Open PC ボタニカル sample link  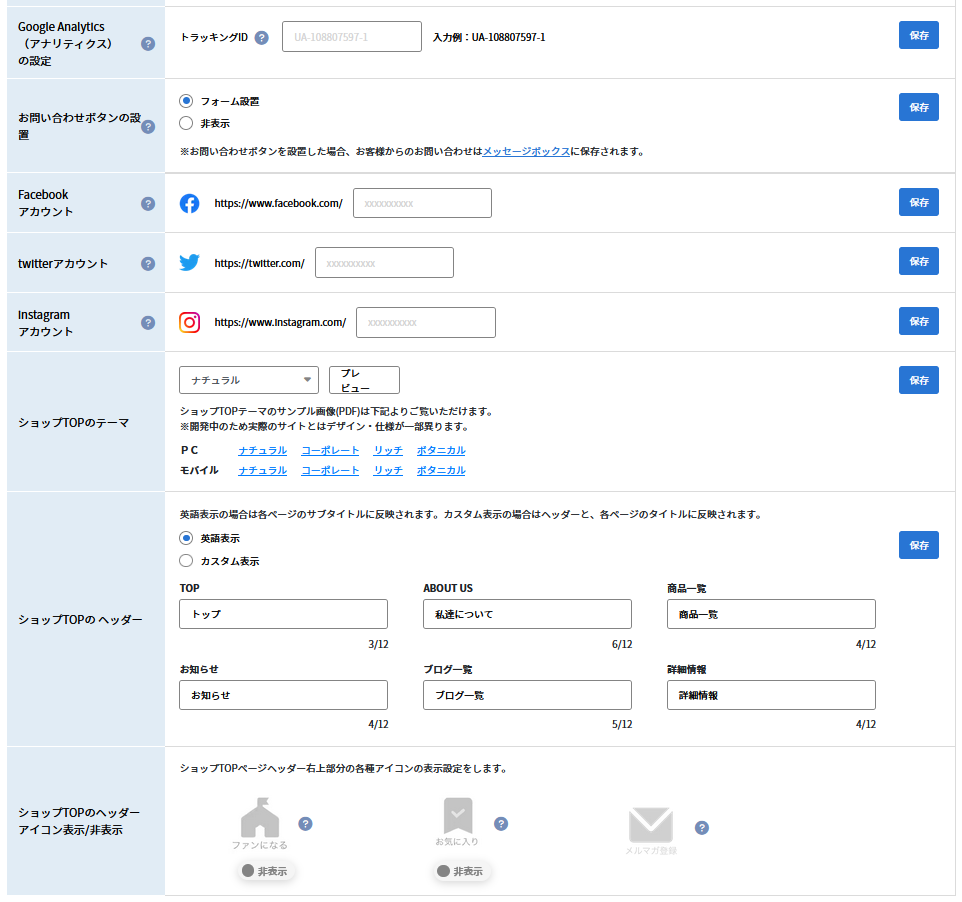pyautogui.click(x=441, y=450)
